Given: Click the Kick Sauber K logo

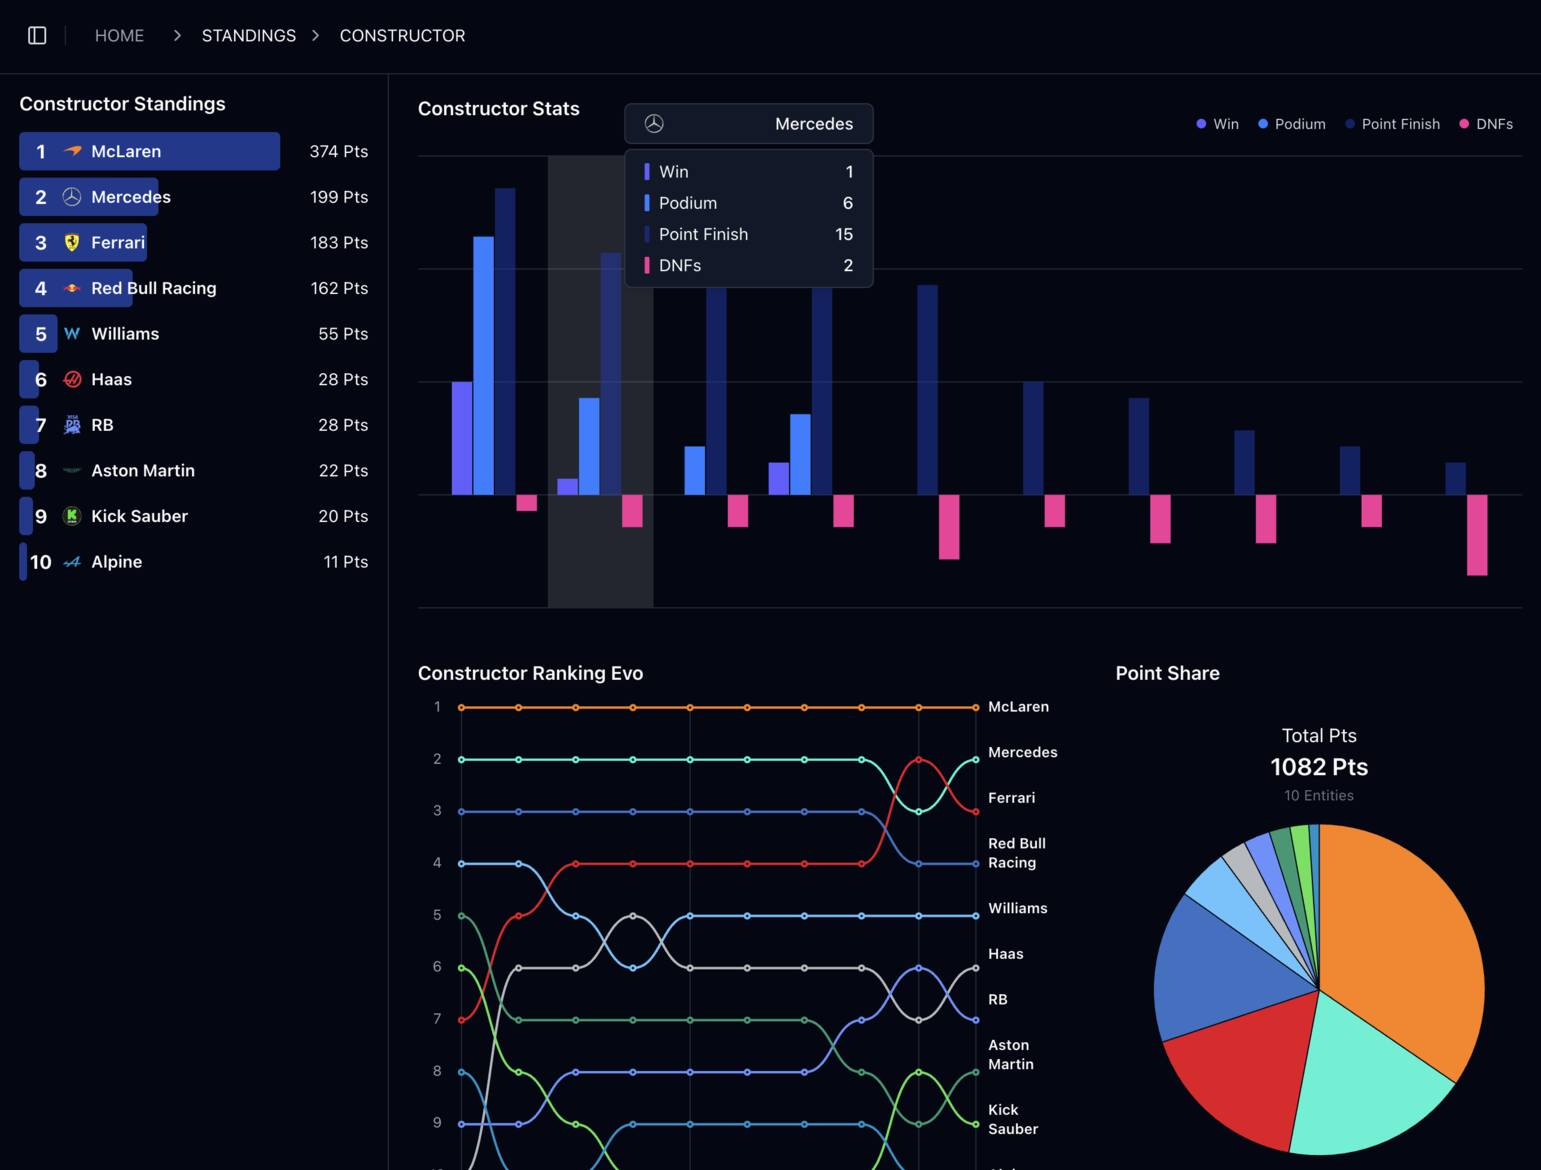Looking at the screenshot, I should [x=72, y=516].
